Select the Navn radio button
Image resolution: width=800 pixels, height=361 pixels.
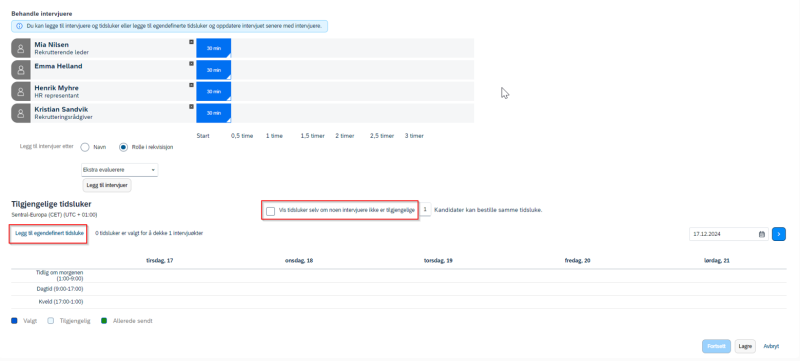point(85,147)
